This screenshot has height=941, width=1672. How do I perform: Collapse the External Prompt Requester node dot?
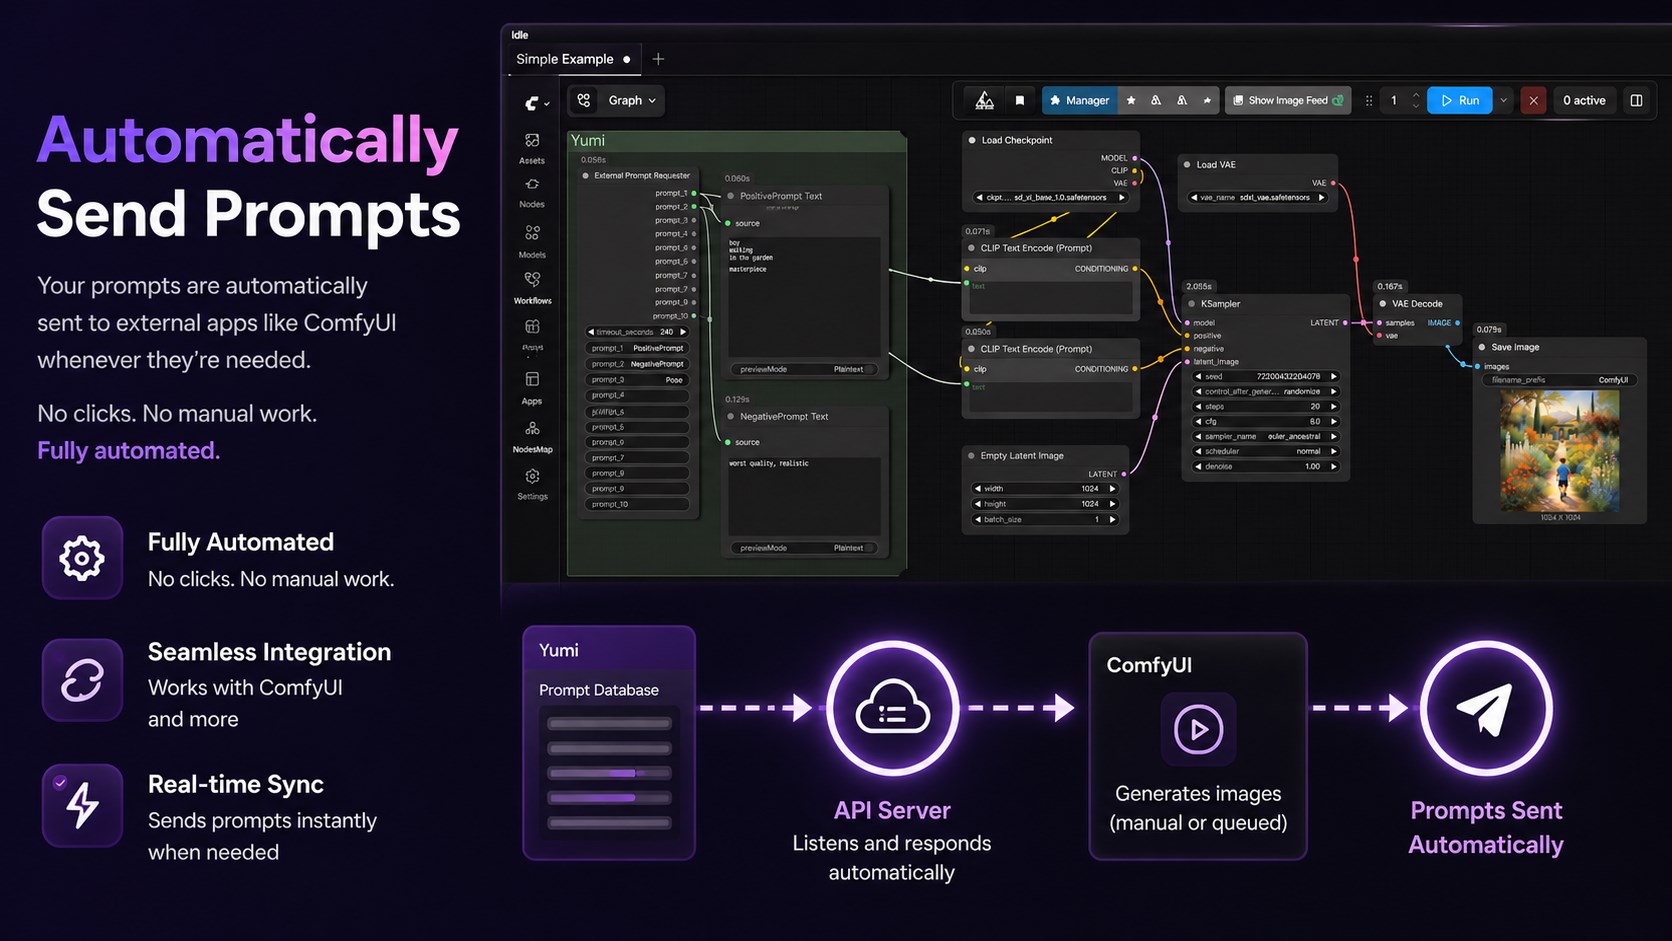tap(585, 176)
